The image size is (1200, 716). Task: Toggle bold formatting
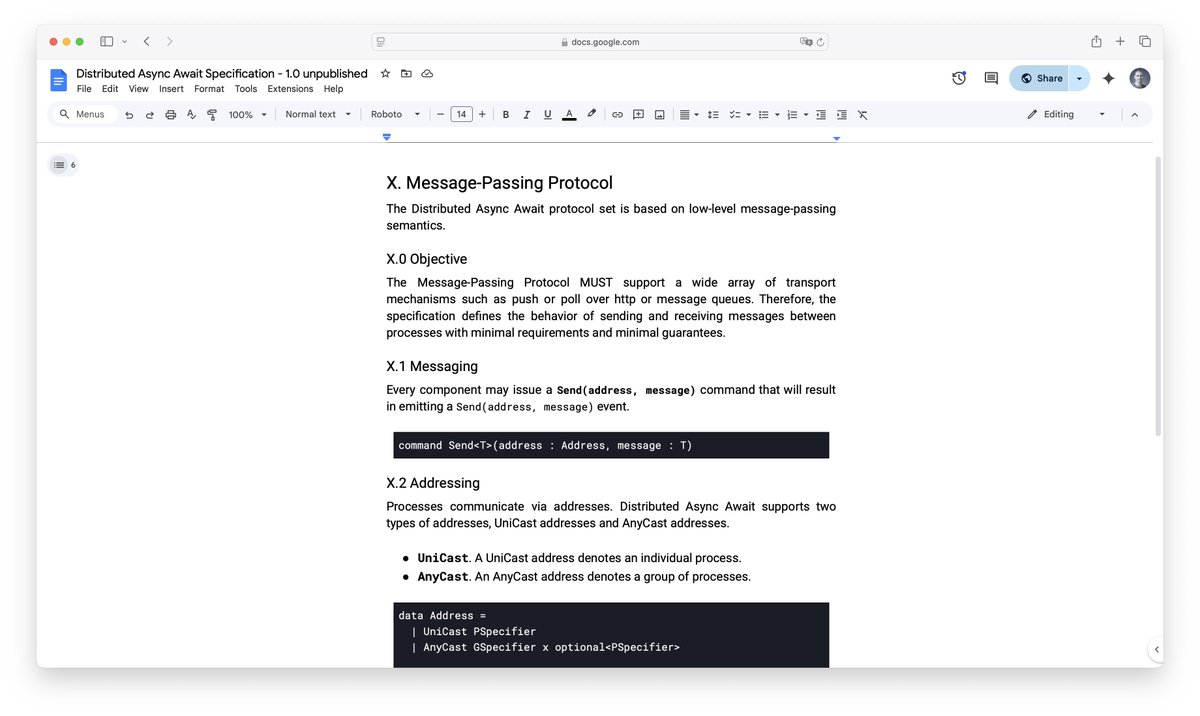coord(505,114)
